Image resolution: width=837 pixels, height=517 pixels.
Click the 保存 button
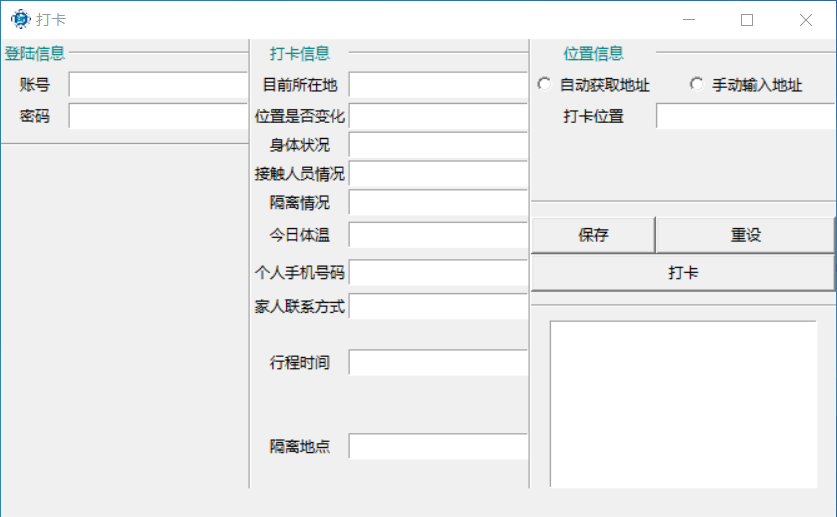tap(593, 235)
